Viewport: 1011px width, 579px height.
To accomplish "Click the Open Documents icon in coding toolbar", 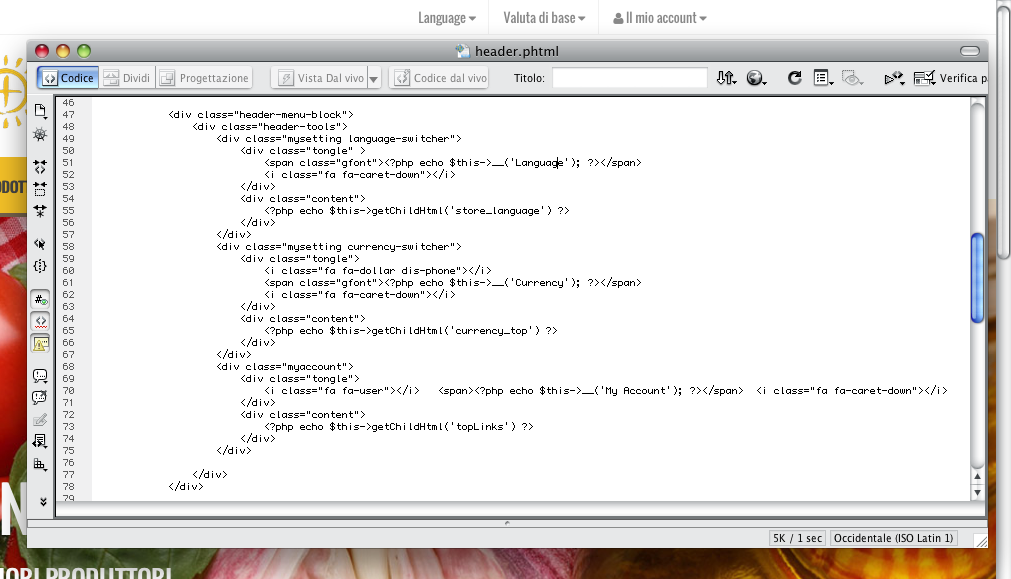I will tap(40, 110).
